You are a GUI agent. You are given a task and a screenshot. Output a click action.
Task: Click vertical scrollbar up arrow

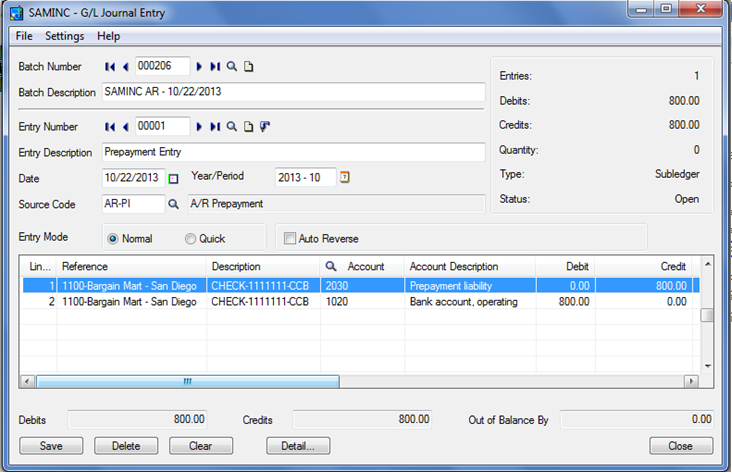tap(707, 264)
